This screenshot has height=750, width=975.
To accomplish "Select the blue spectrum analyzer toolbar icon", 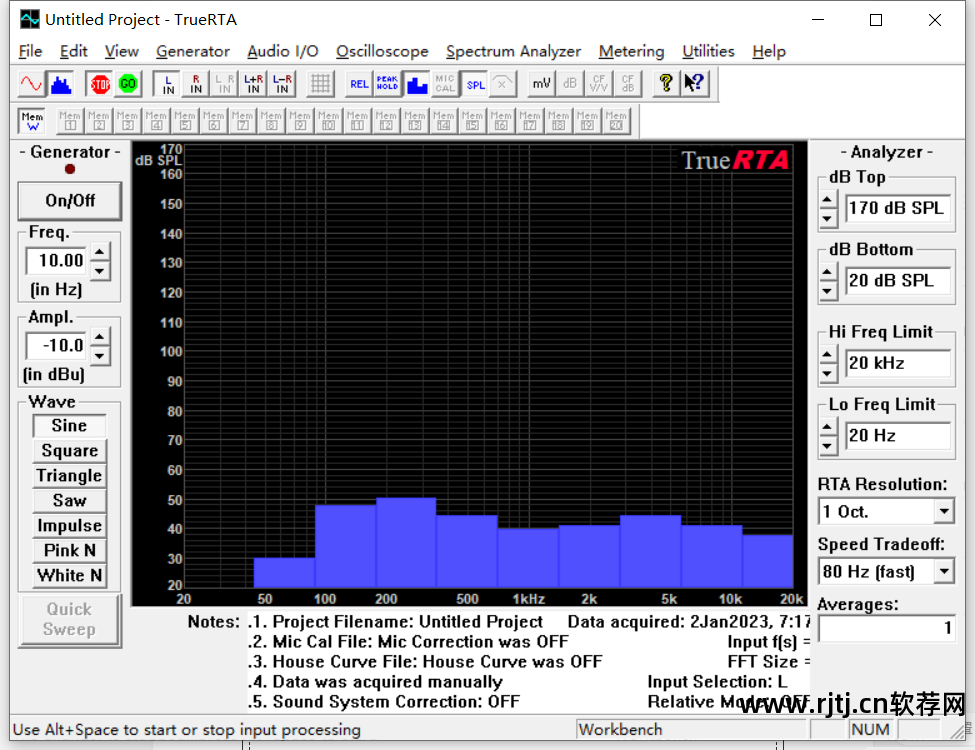I will 60,83.
